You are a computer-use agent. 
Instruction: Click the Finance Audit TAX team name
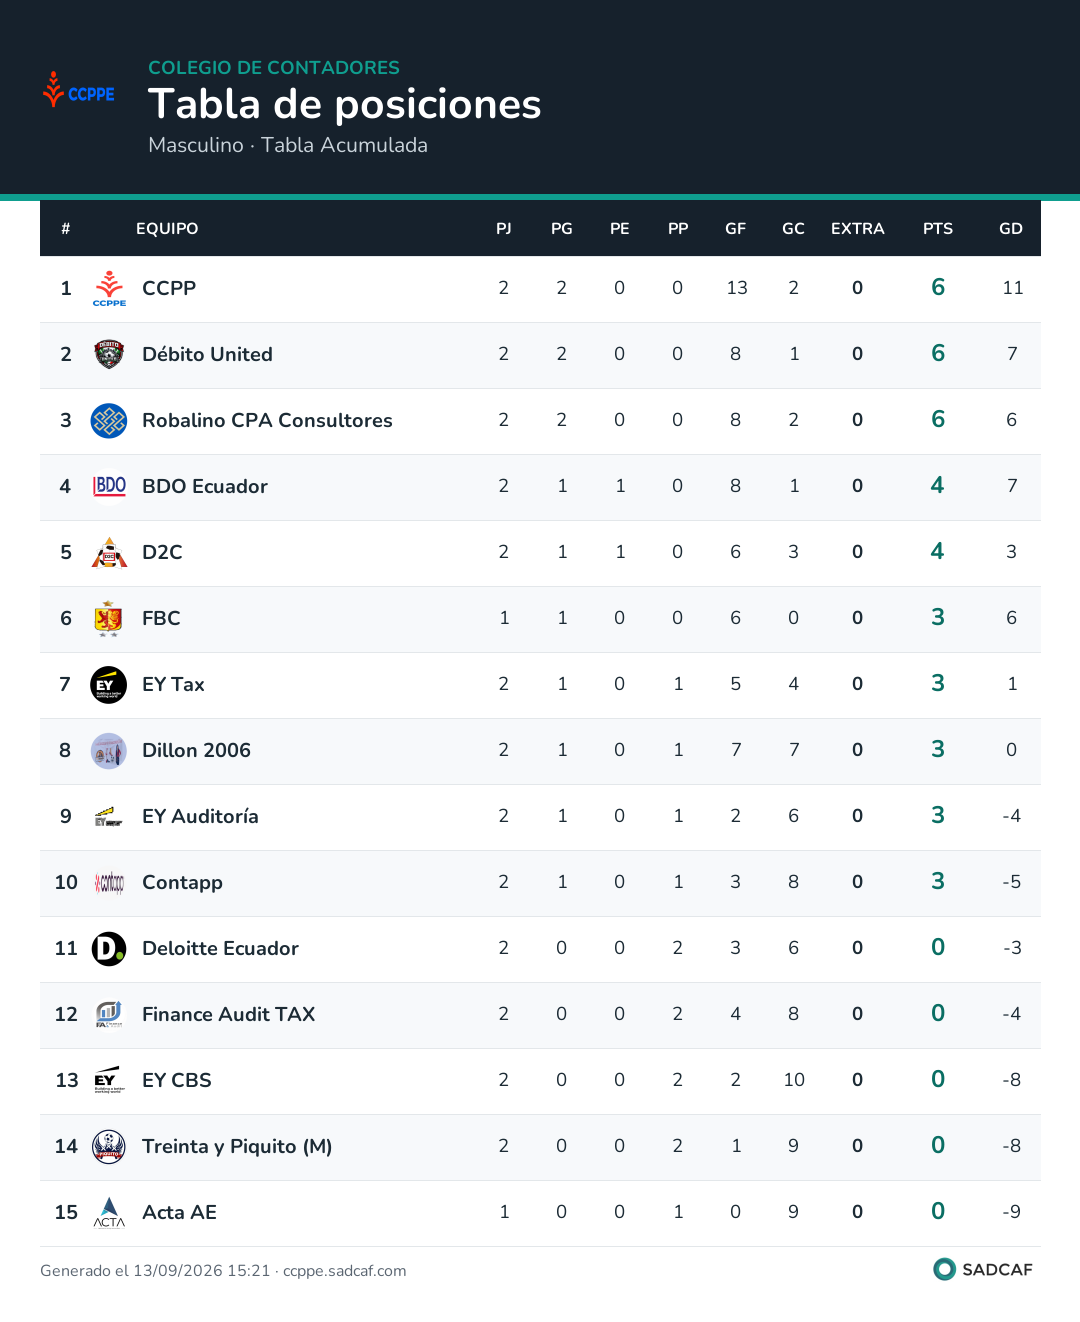(x=228, y=1014)
